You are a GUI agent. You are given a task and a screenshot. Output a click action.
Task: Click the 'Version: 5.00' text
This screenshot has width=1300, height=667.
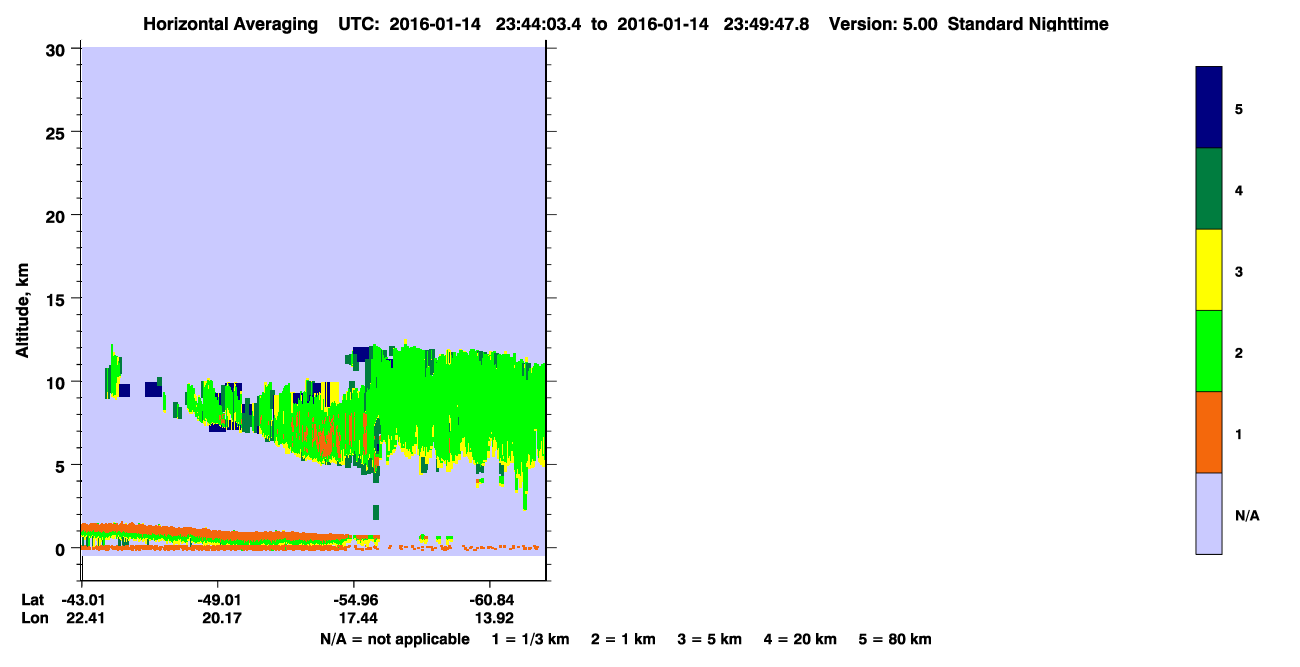[x=883, y=24]
